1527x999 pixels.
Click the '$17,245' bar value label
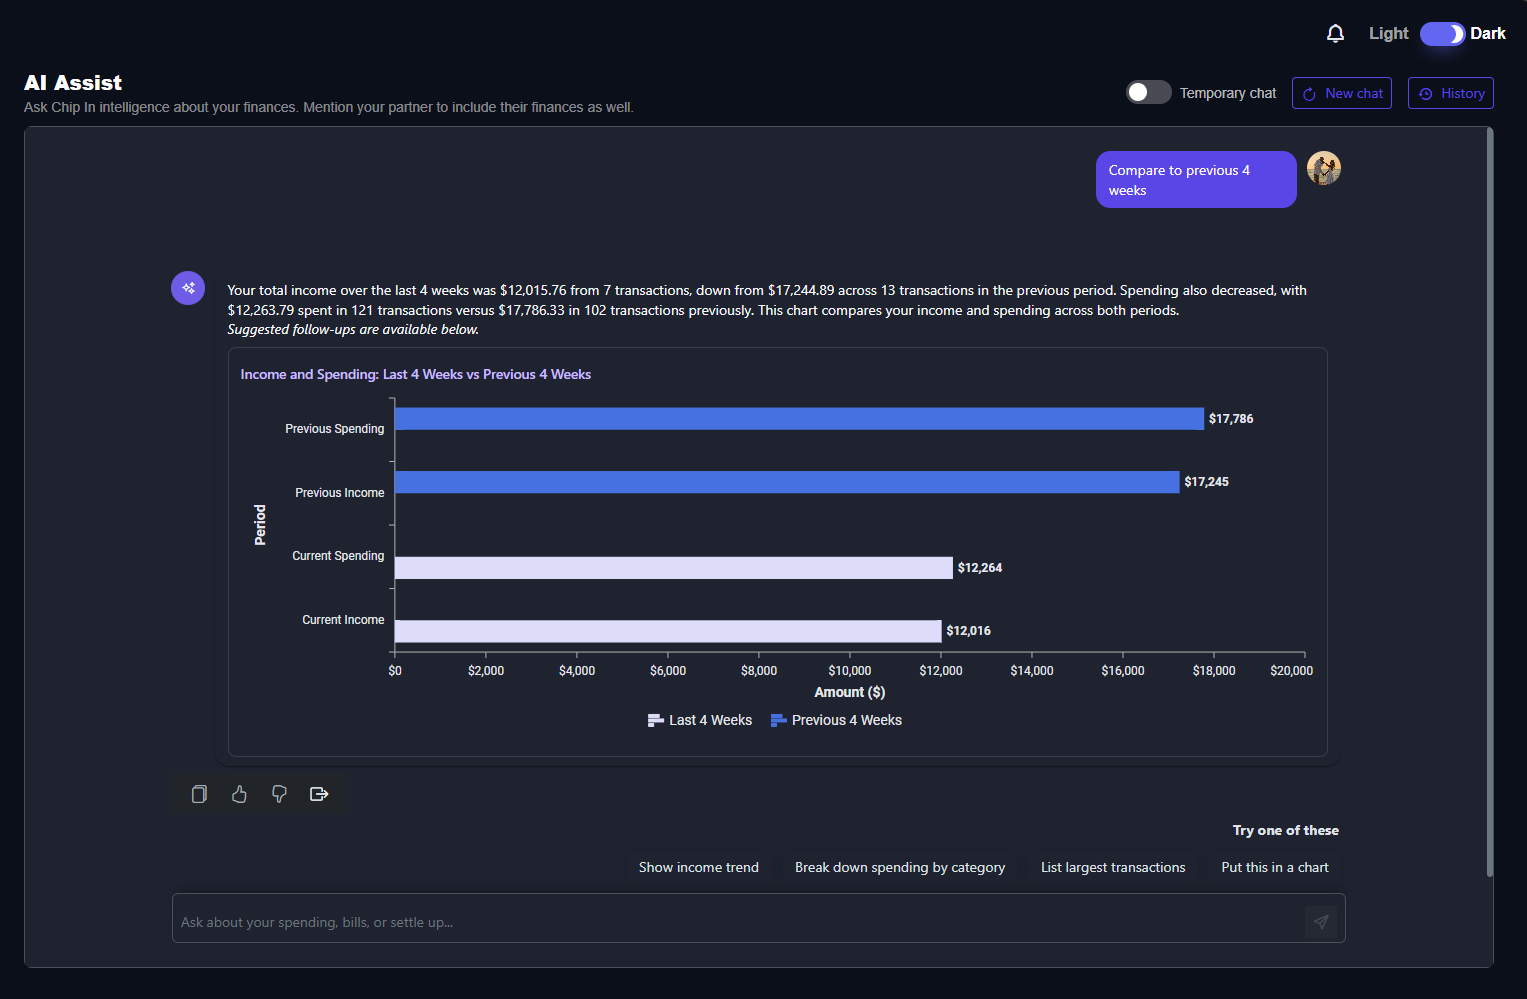click(1207, 482)
